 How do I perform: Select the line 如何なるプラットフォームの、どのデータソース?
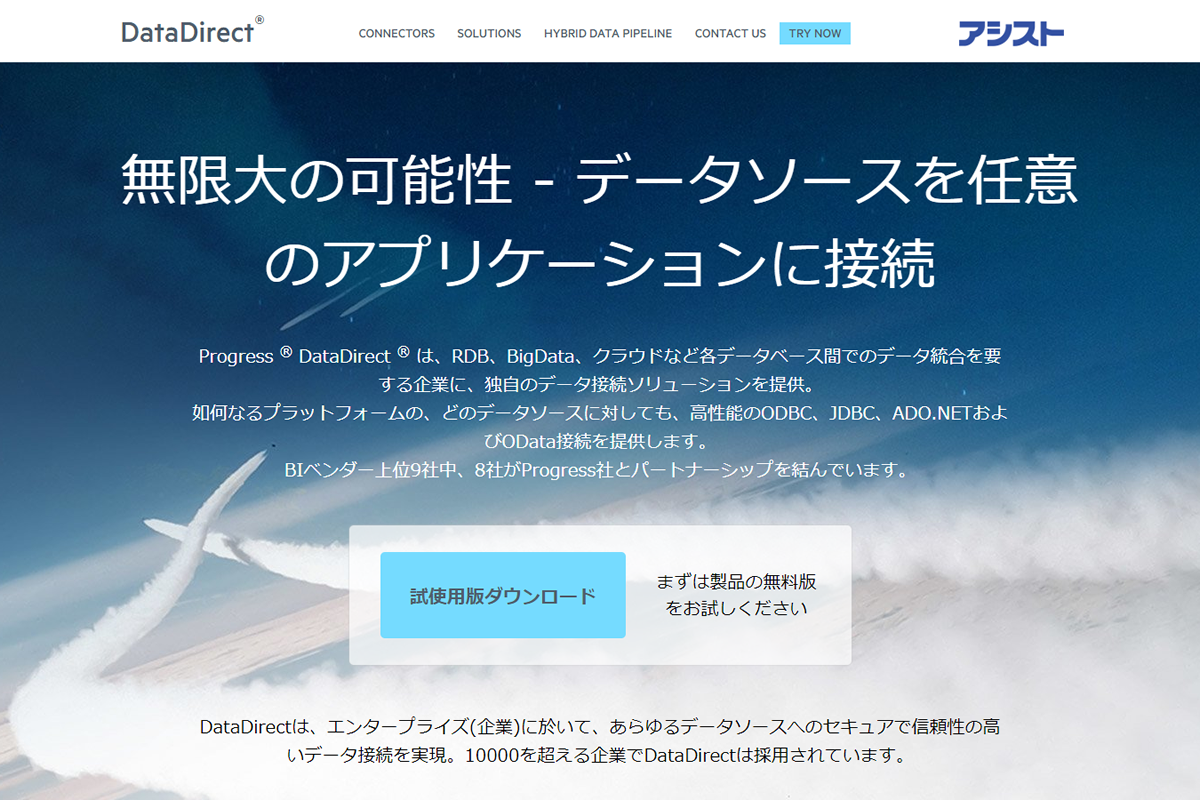[600, 426]
